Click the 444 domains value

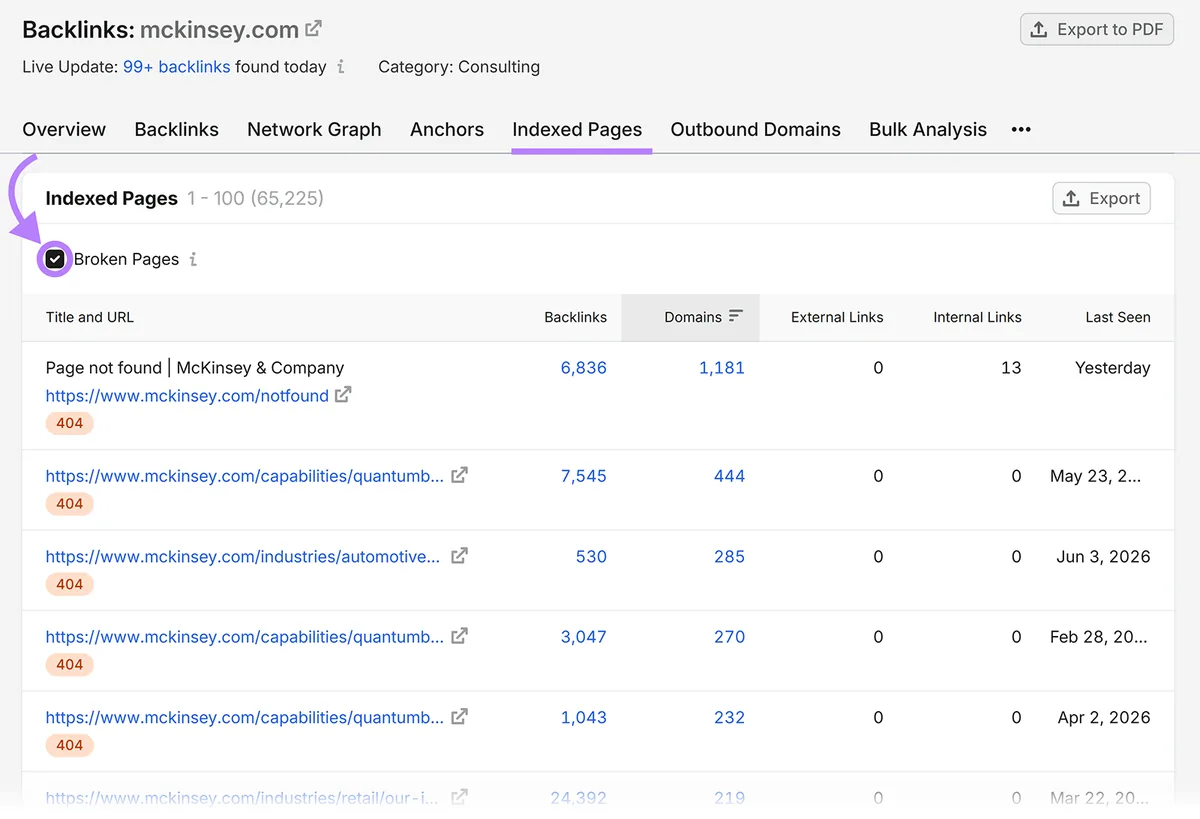[x=729, y=476]
